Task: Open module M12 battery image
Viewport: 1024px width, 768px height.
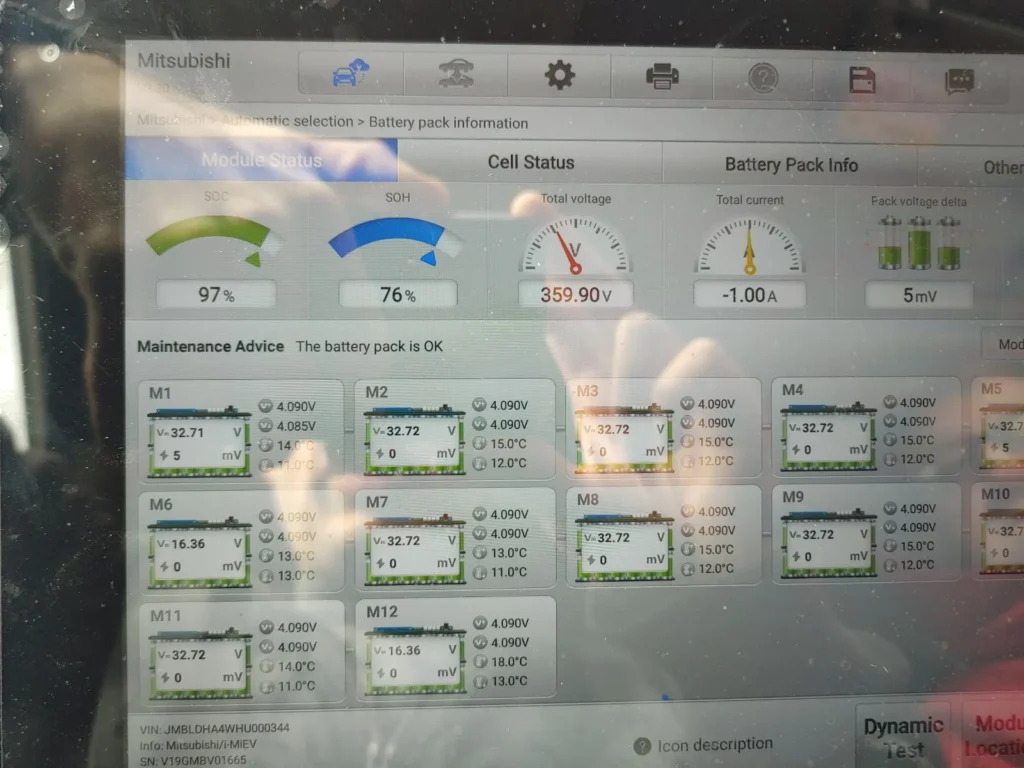Action: point(415,660)
